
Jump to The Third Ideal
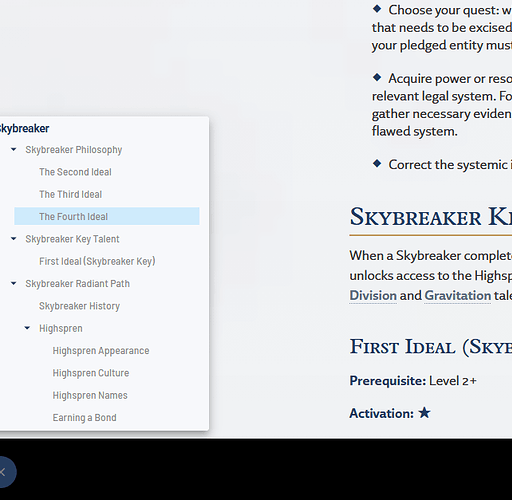tap(70, 194)
